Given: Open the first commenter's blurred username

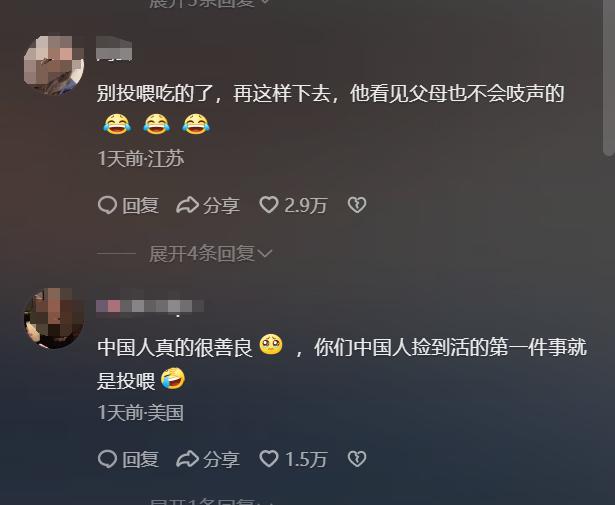Looking at the screenshot, I should [114, 49].
